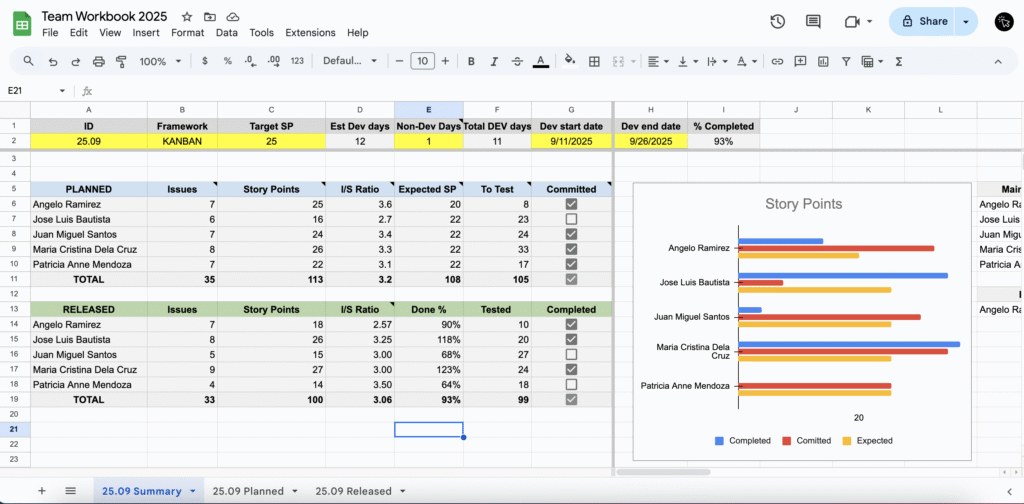The image size is (1024, 504).
Task: Open the zoom 100% dropdown
Action: point(160,61)
